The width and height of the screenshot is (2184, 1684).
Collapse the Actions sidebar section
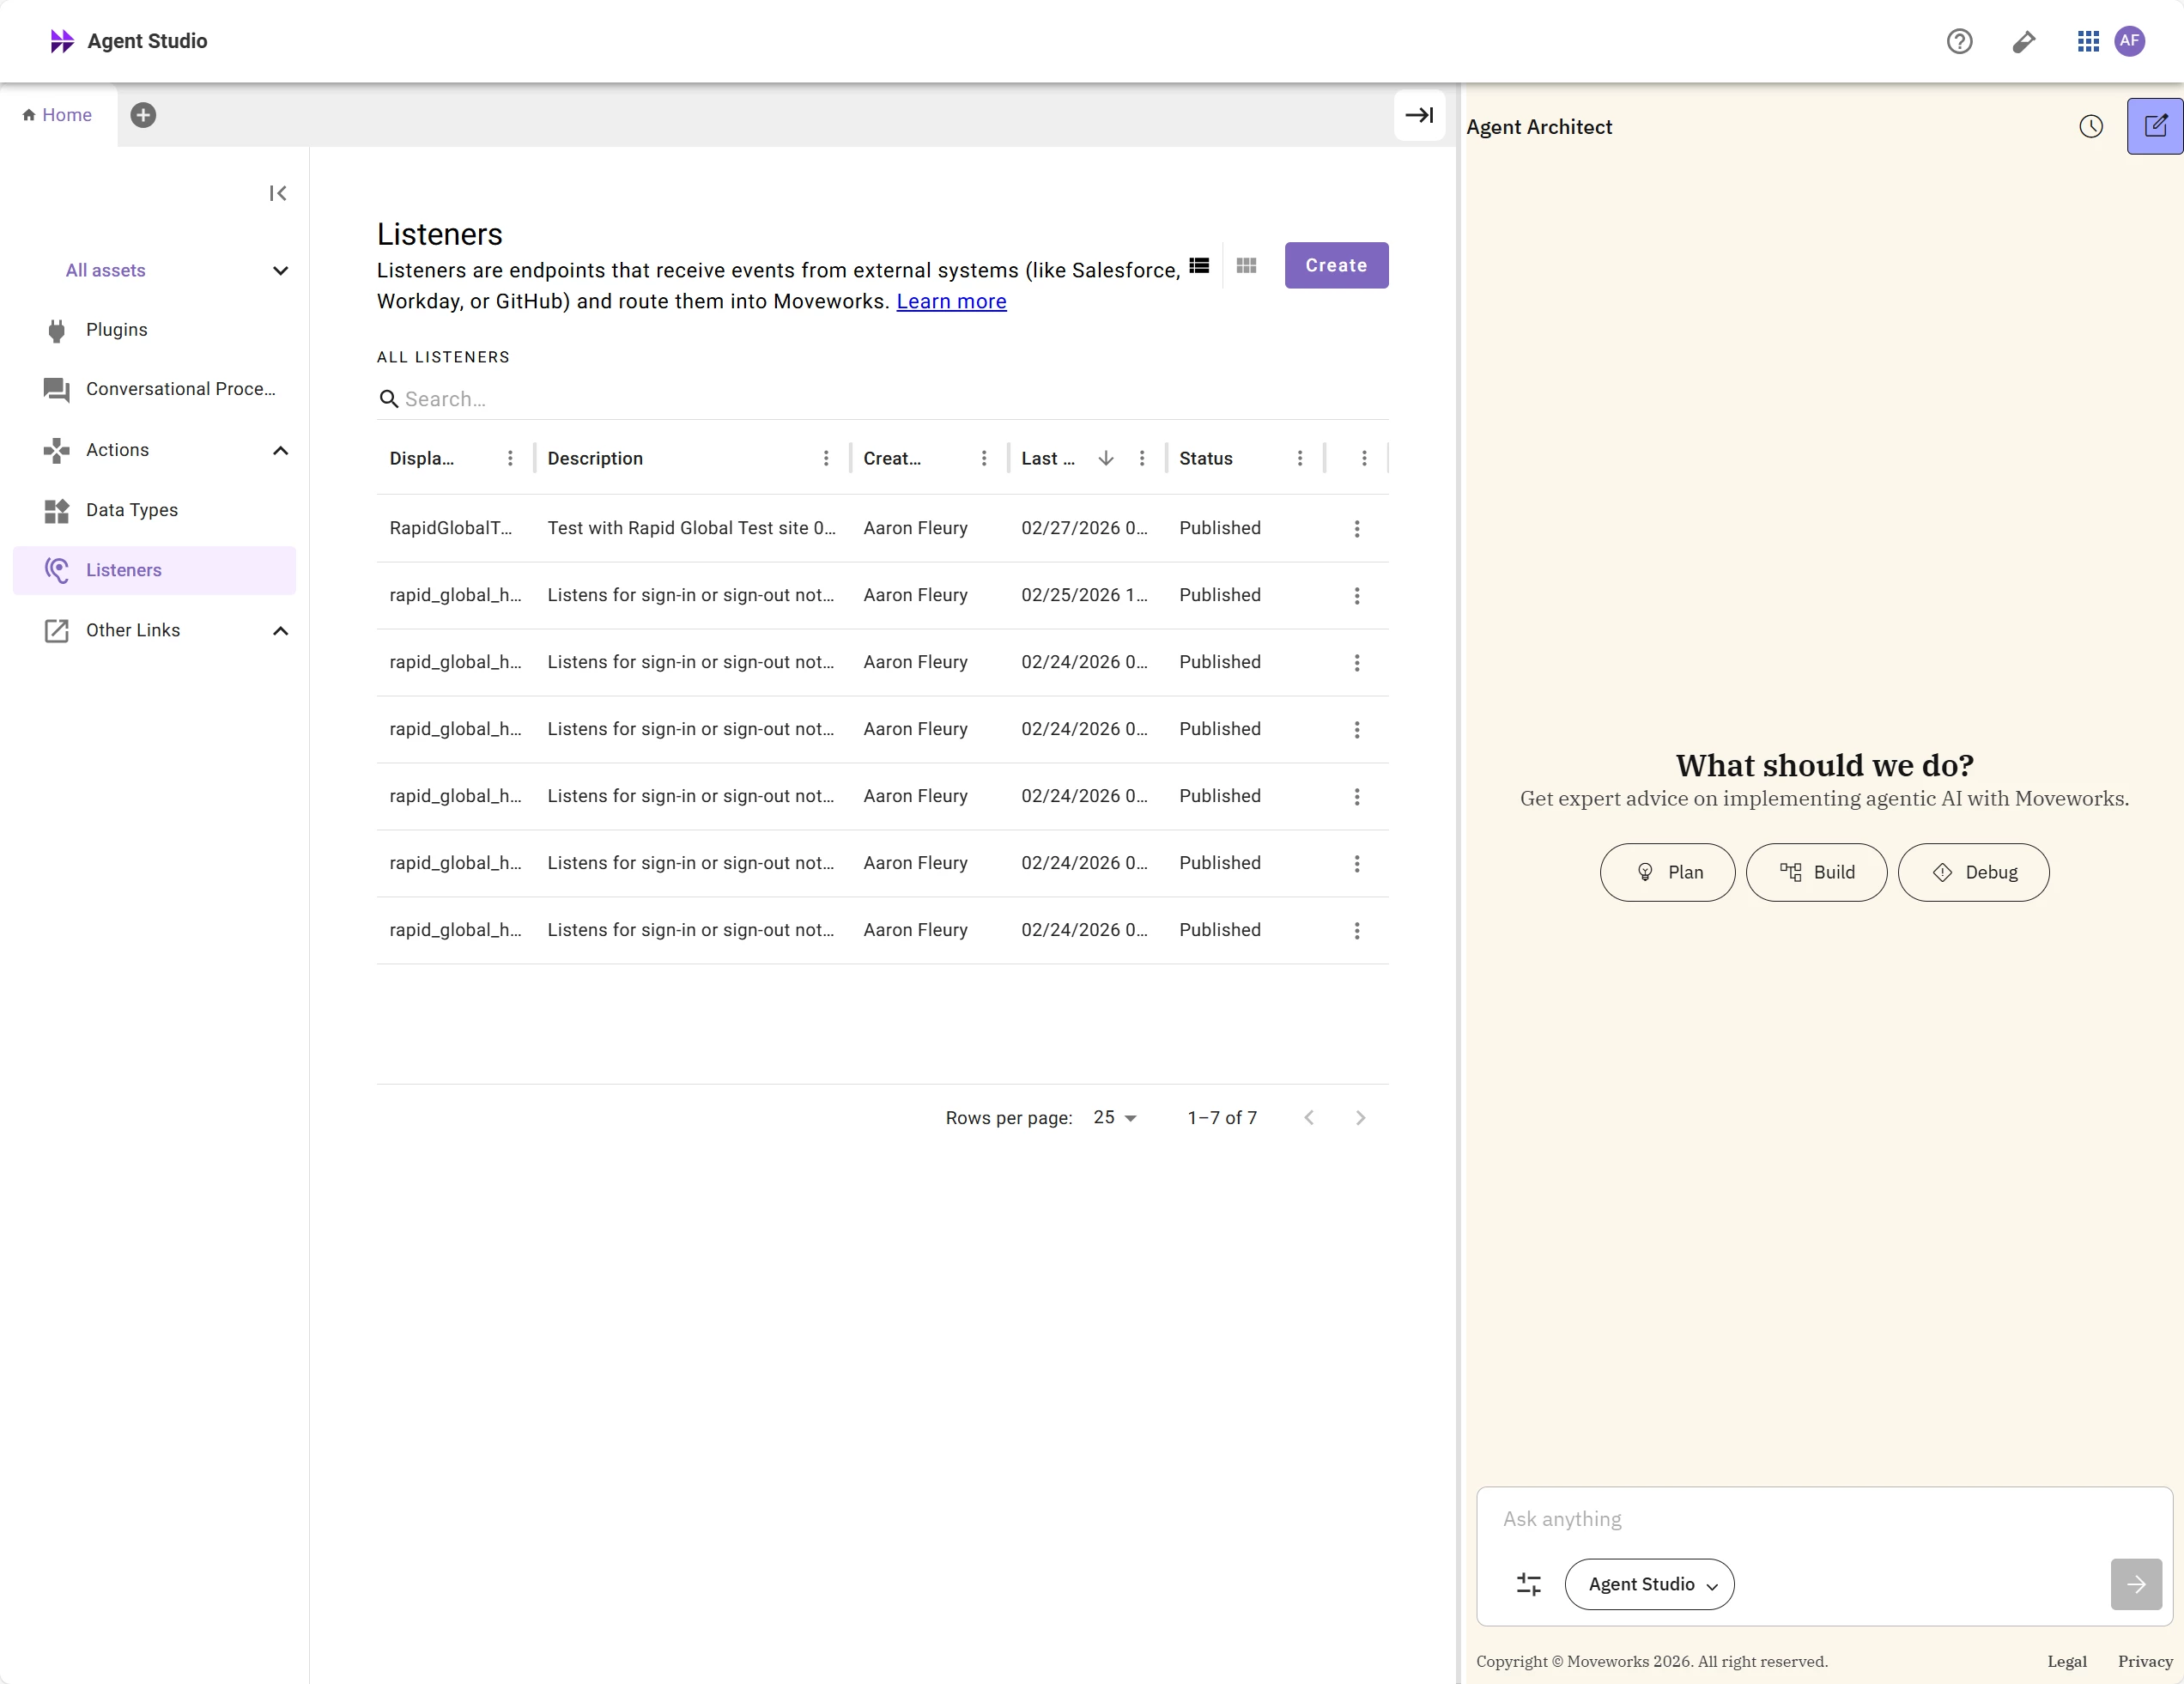tap(280, 451)
